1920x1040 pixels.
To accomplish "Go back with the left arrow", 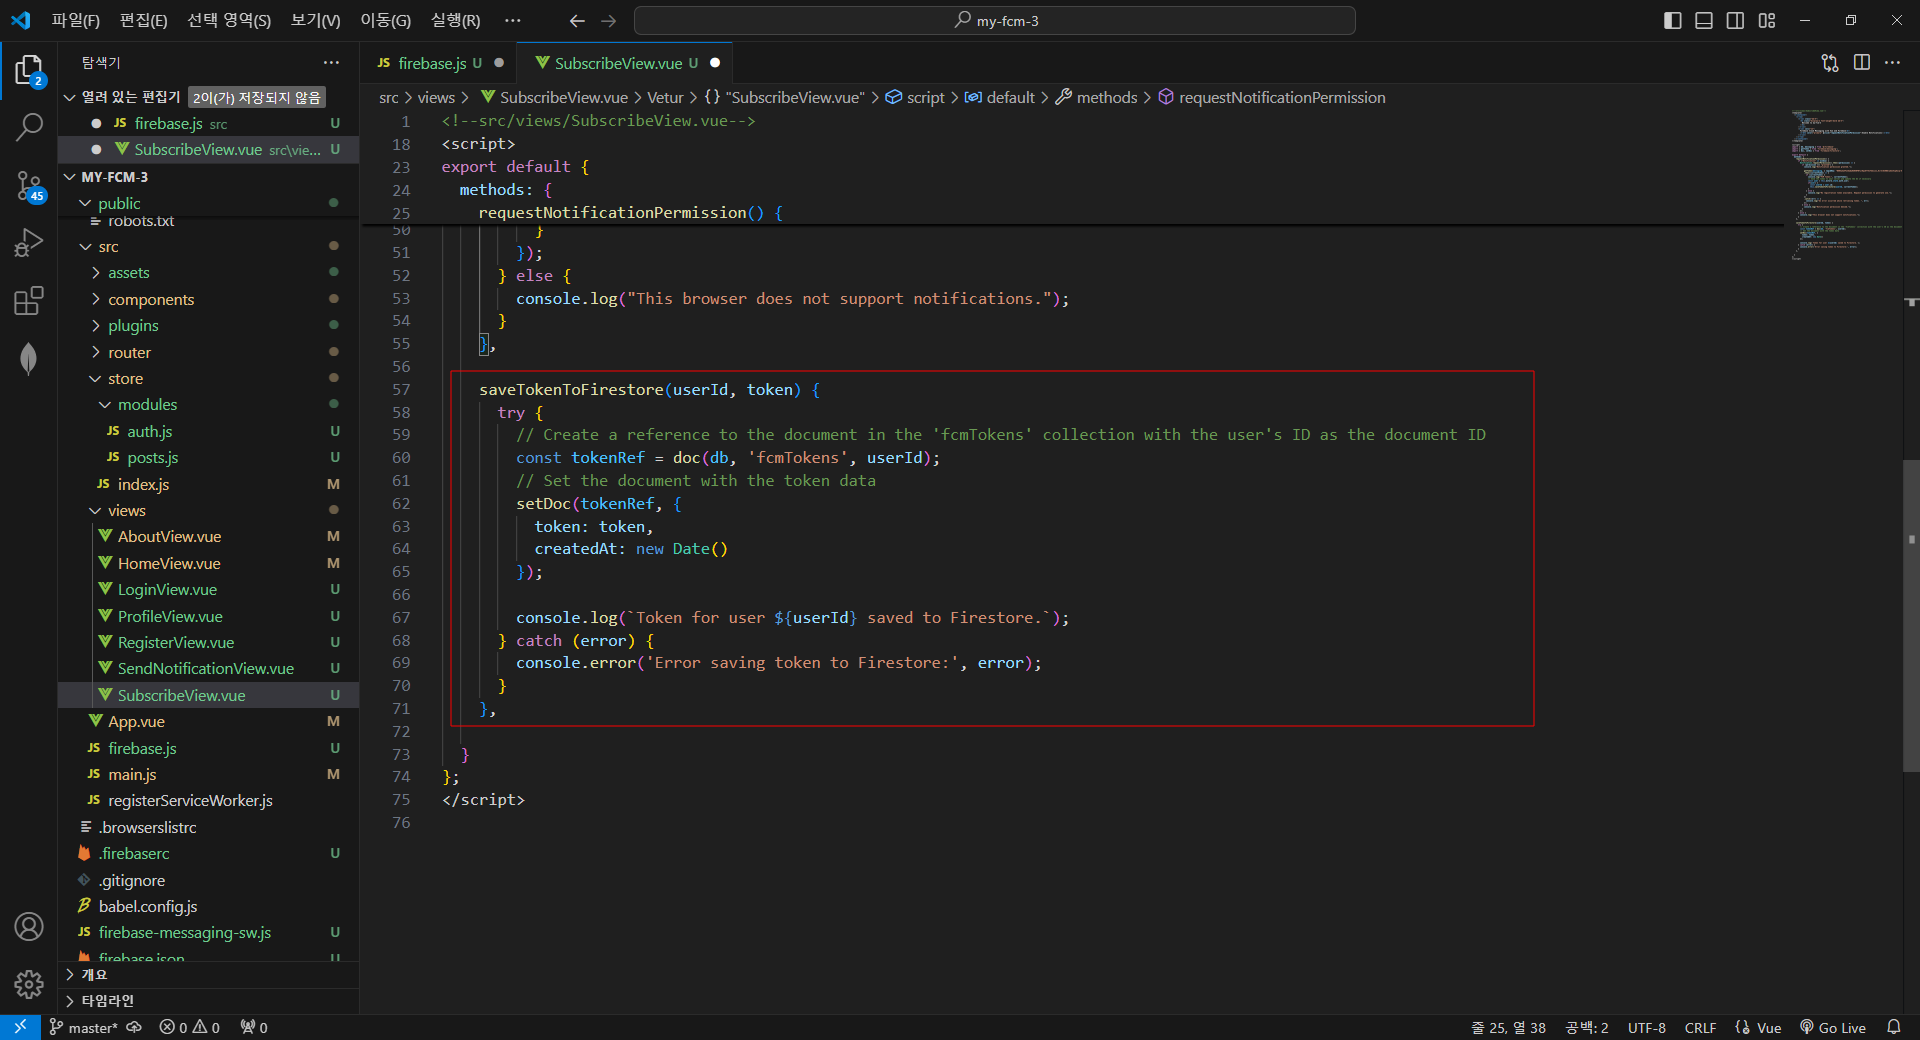I will click(x=577, y=20).
